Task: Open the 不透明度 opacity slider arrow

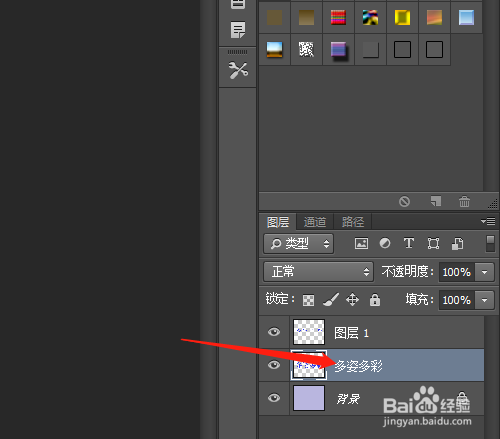Action: 484,272
